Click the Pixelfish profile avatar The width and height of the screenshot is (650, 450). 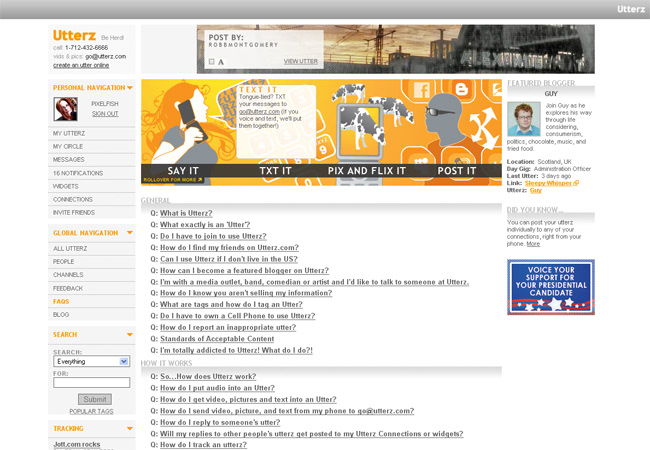[65, 109]
